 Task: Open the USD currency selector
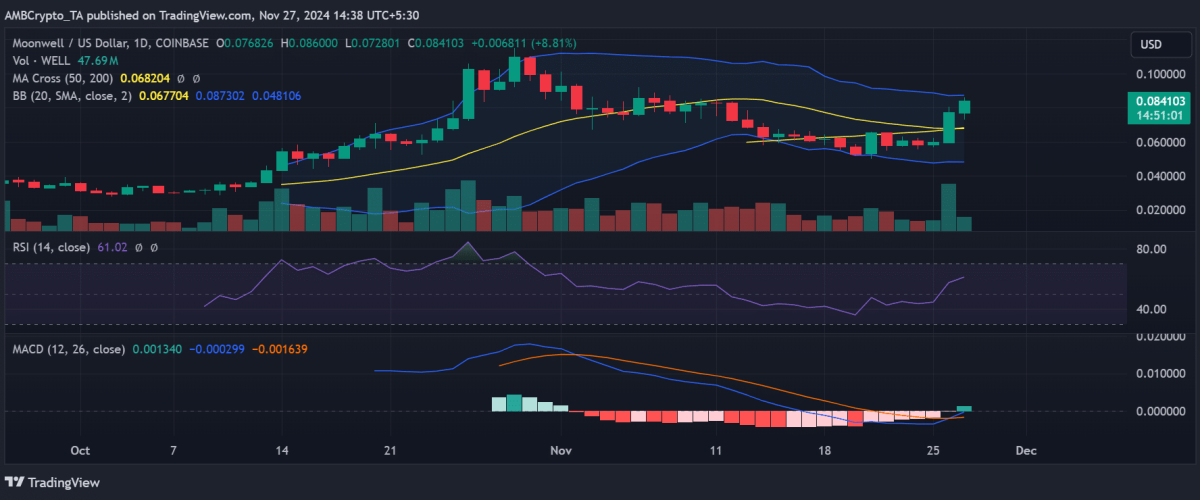coord(1153,44)
